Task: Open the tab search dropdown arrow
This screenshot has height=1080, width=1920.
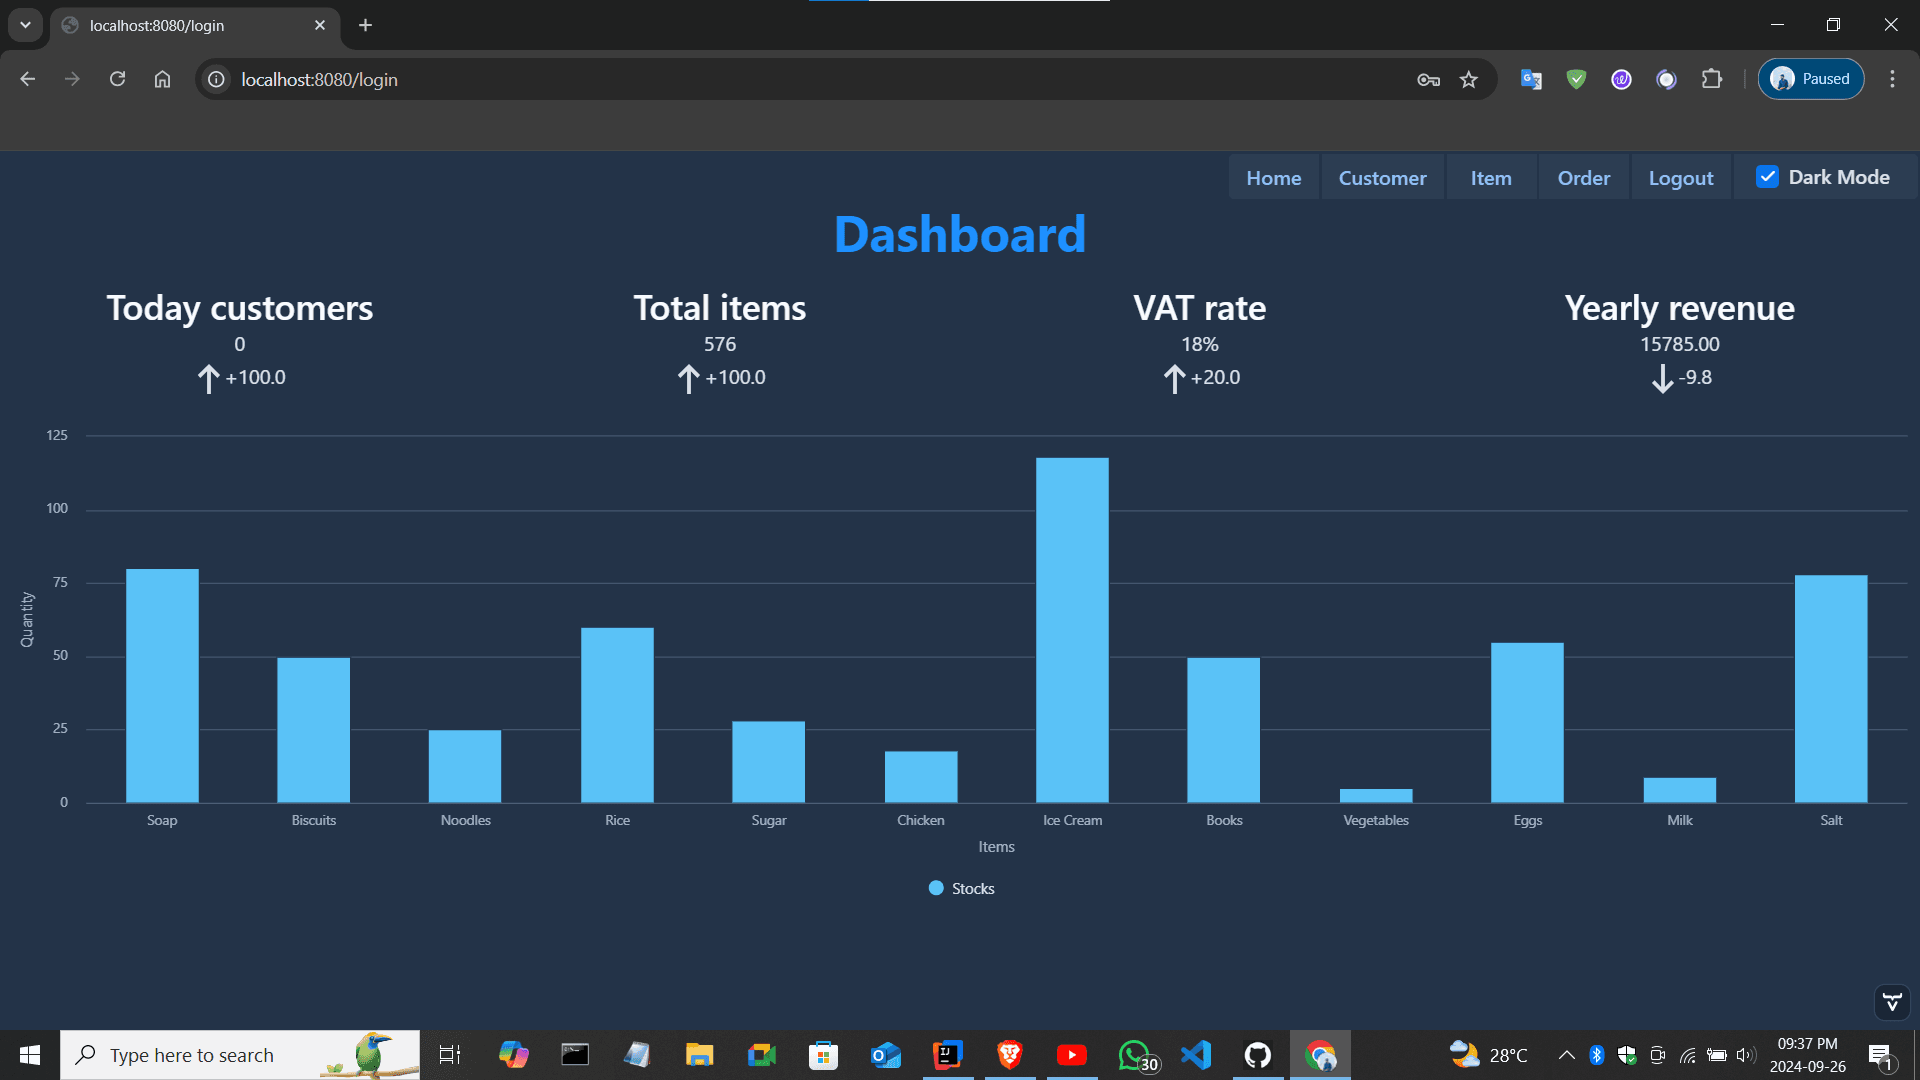Action: coord(25,25)
